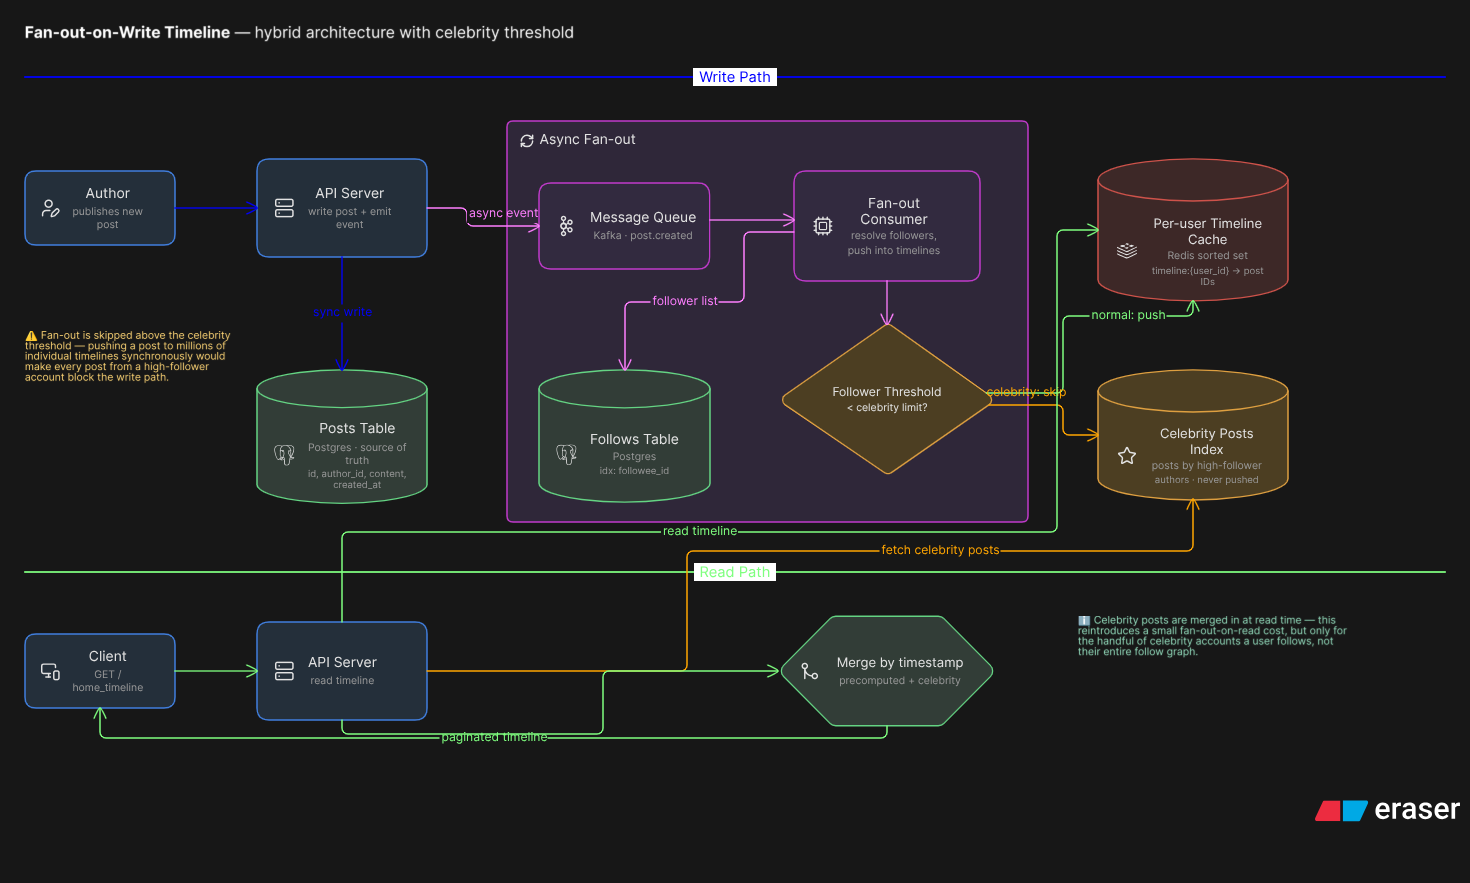This screenshot has width=1470, height=883.
Task: Click the 'Postgres · source of truth' text
Action: [357, 454]
